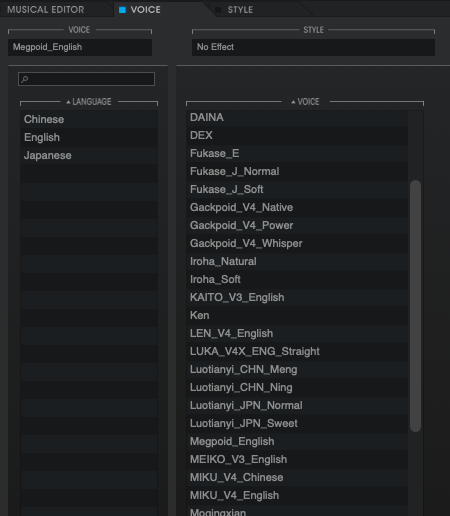Select the Iroha_Soft voice
This screenshot has height=516, width=450.
click(297, 279)
